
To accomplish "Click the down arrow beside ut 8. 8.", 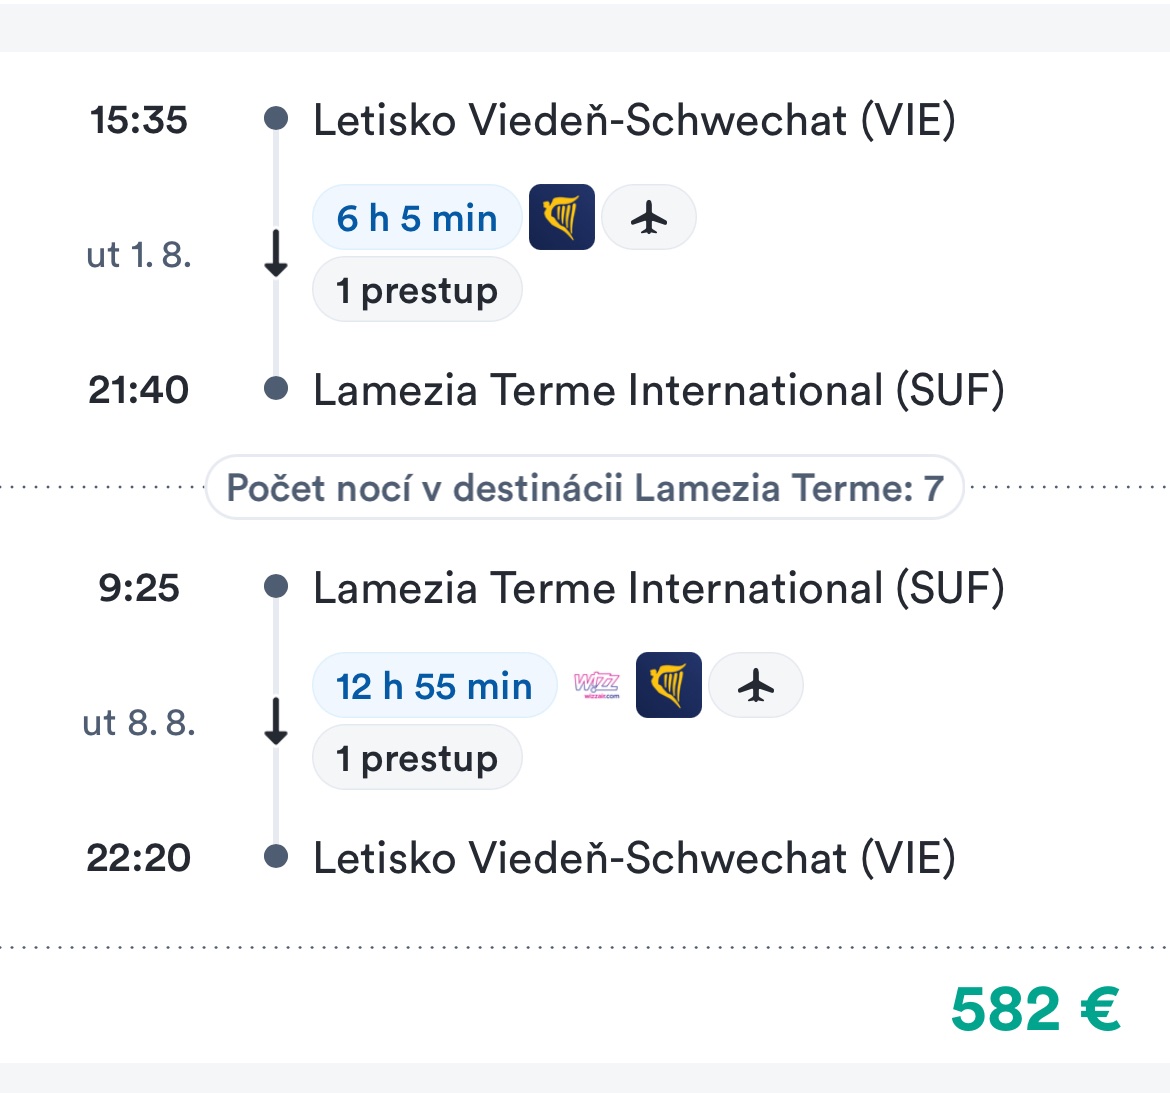I will [276, 722].
